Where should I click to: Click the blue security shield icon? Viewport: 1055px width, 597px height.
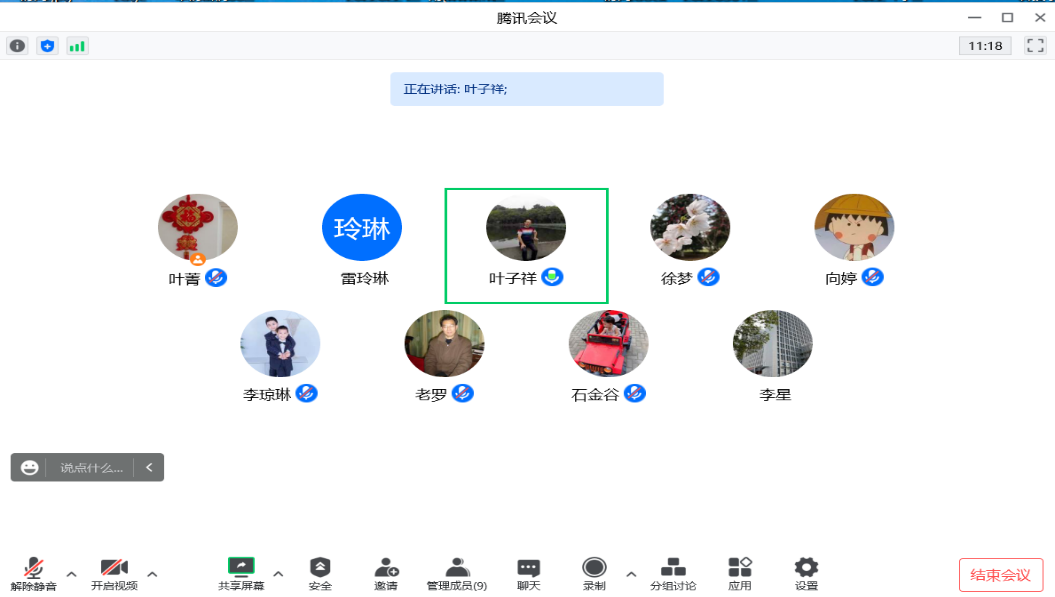pos(47,46)
